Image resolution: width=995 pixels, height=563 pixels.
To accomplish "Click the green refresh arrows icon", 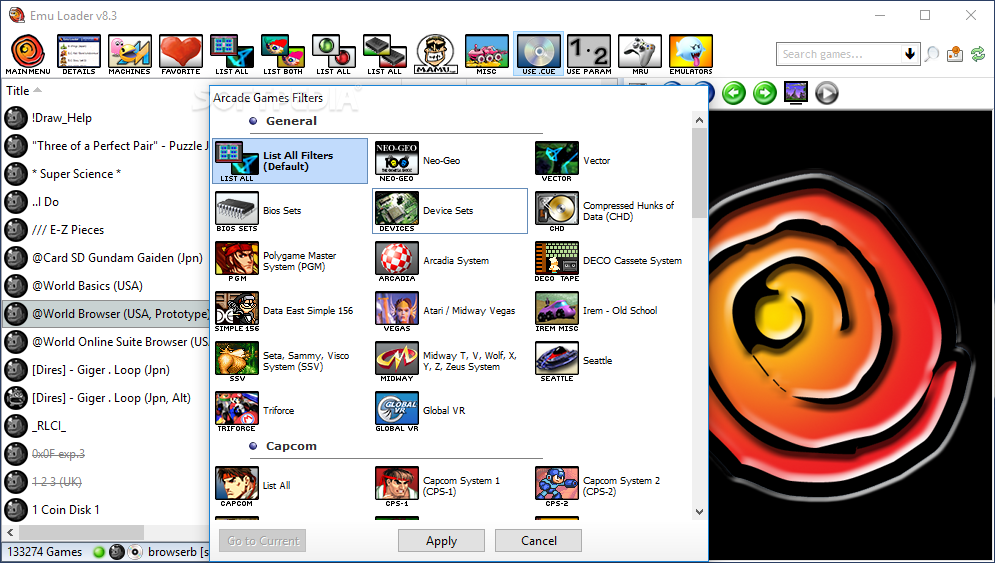I will pos(978,55).
